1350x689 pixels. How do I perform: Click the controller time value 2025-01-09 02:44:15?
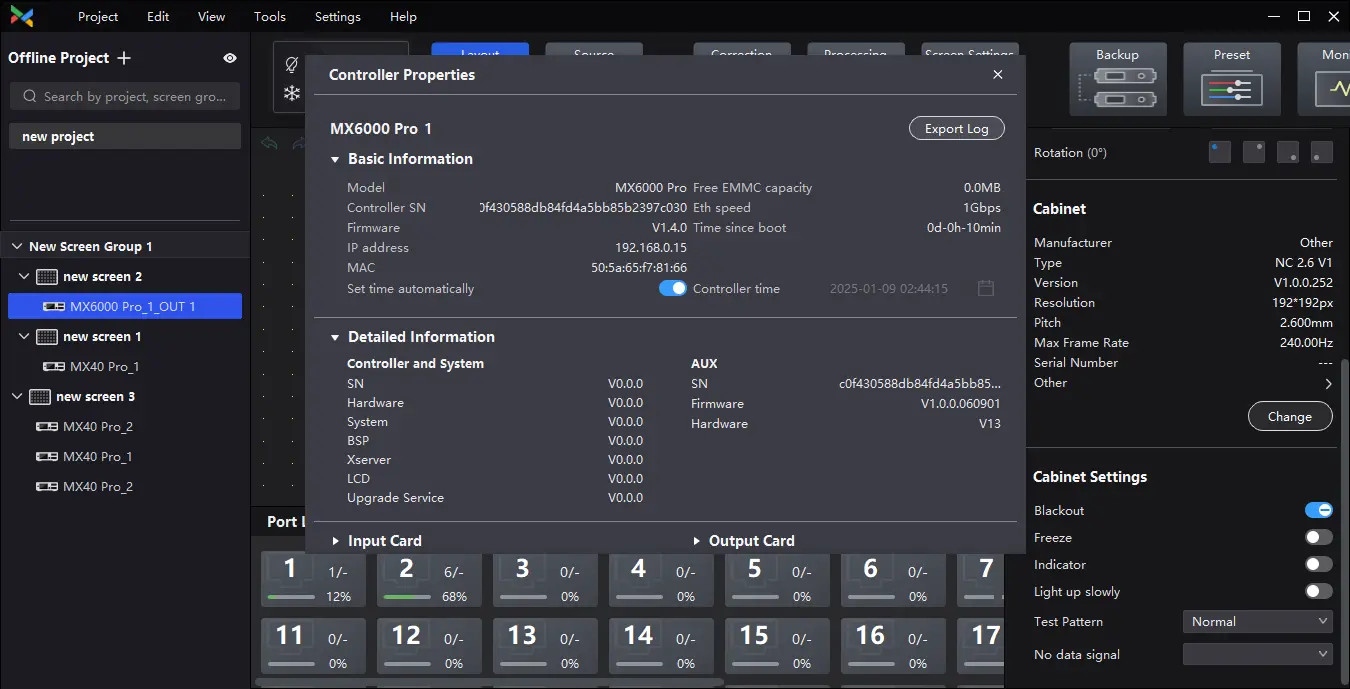(x=889, y=289)
